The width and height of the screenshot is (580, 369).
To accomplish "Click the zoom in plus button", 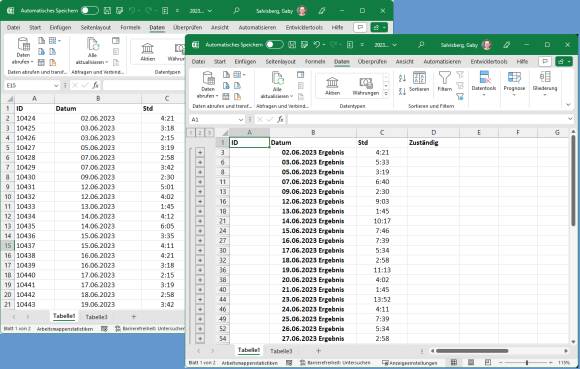I will click(550, 363).
